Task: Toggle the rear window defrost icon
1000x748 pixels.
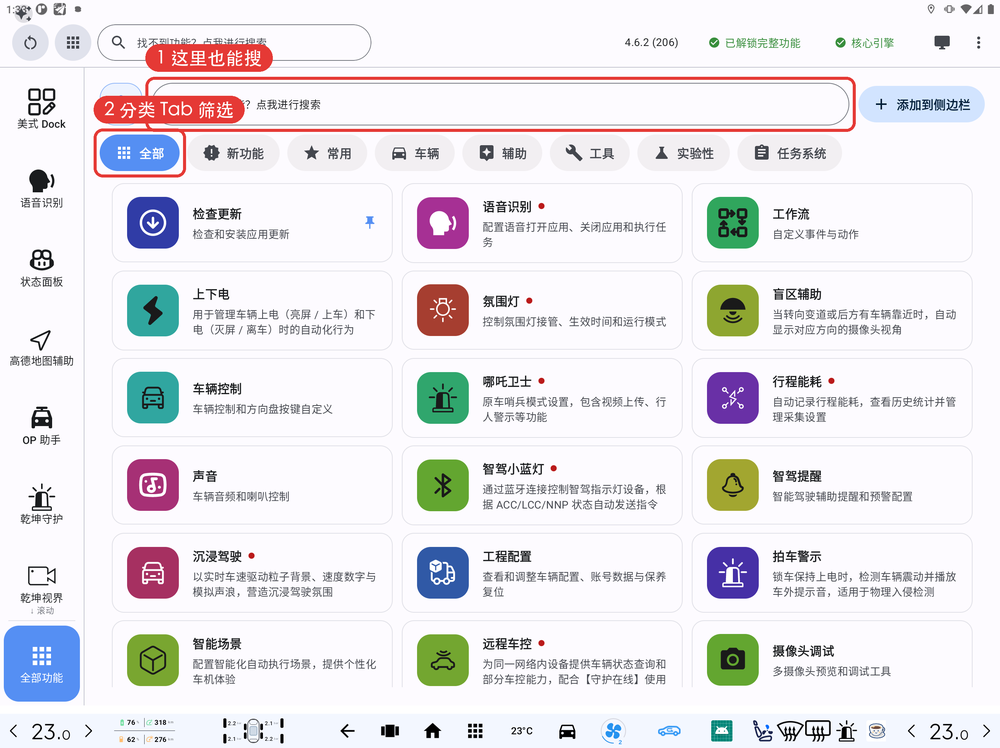Action: tap(818, 731)
